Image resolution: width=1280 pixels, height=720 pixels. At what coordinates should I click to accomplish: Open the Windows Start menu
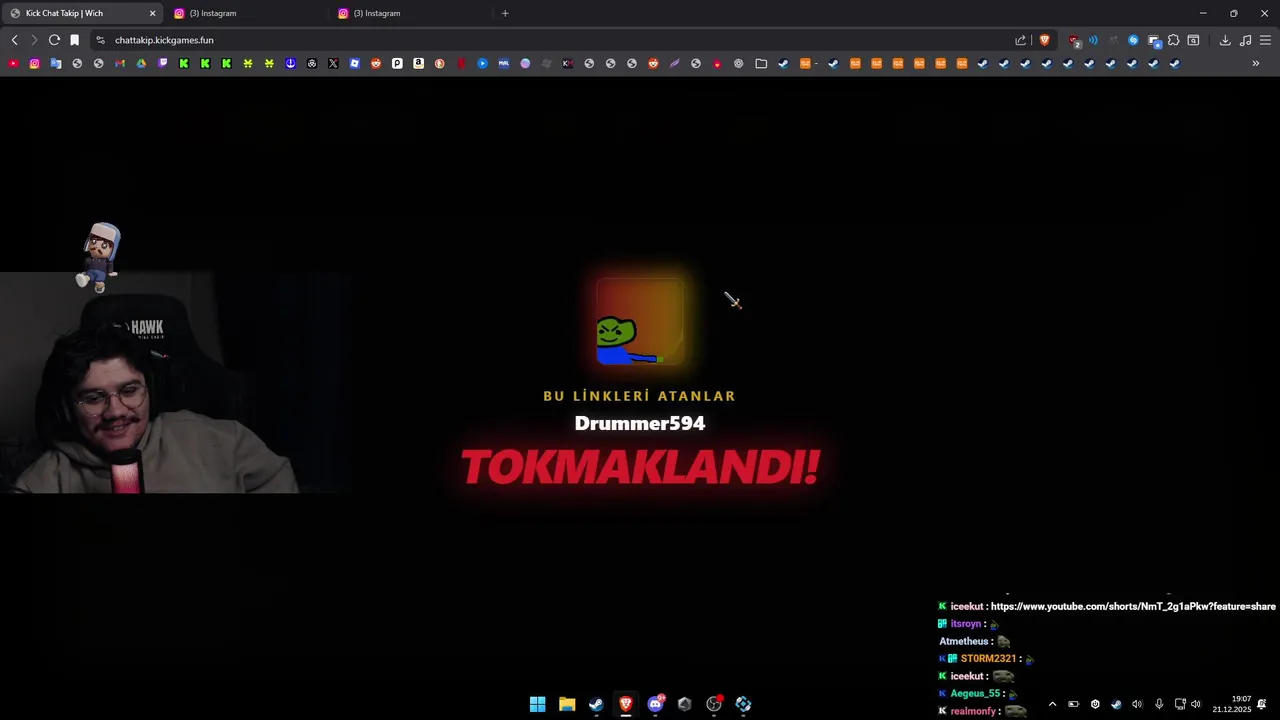(537, 704)
